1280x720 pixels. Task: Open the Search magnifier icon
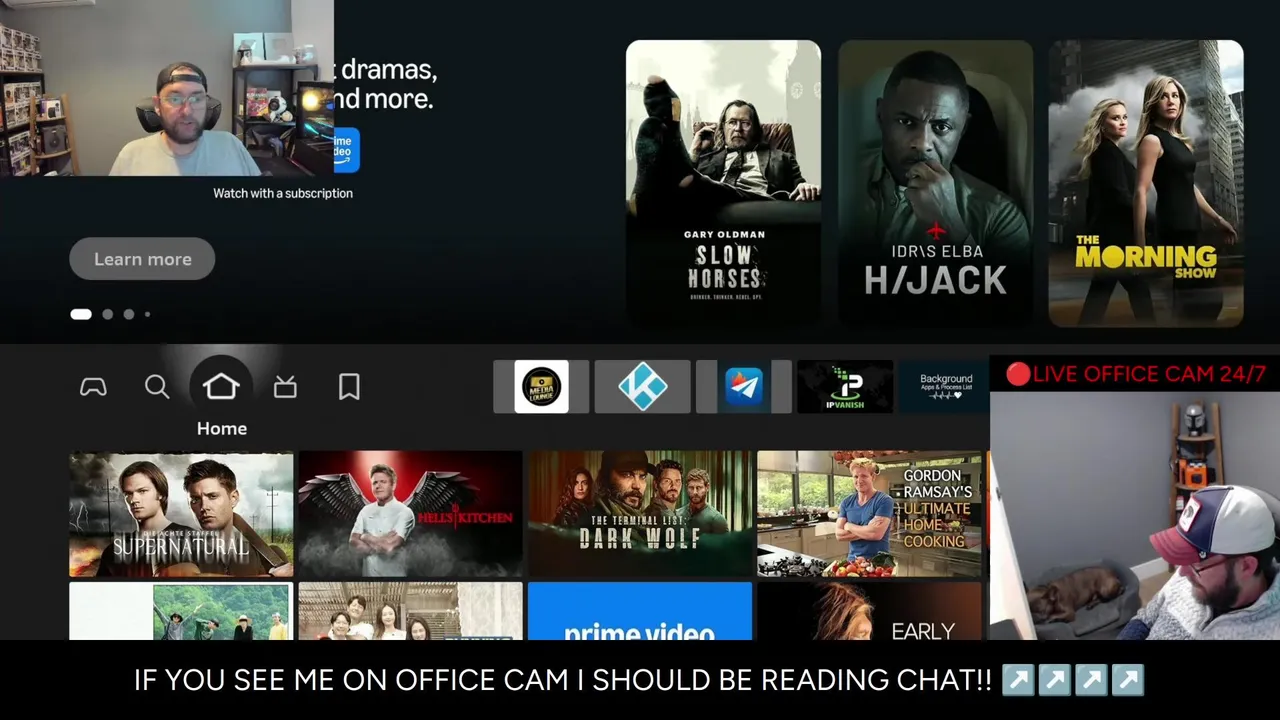pyautogui.click(x=157, y=387)
